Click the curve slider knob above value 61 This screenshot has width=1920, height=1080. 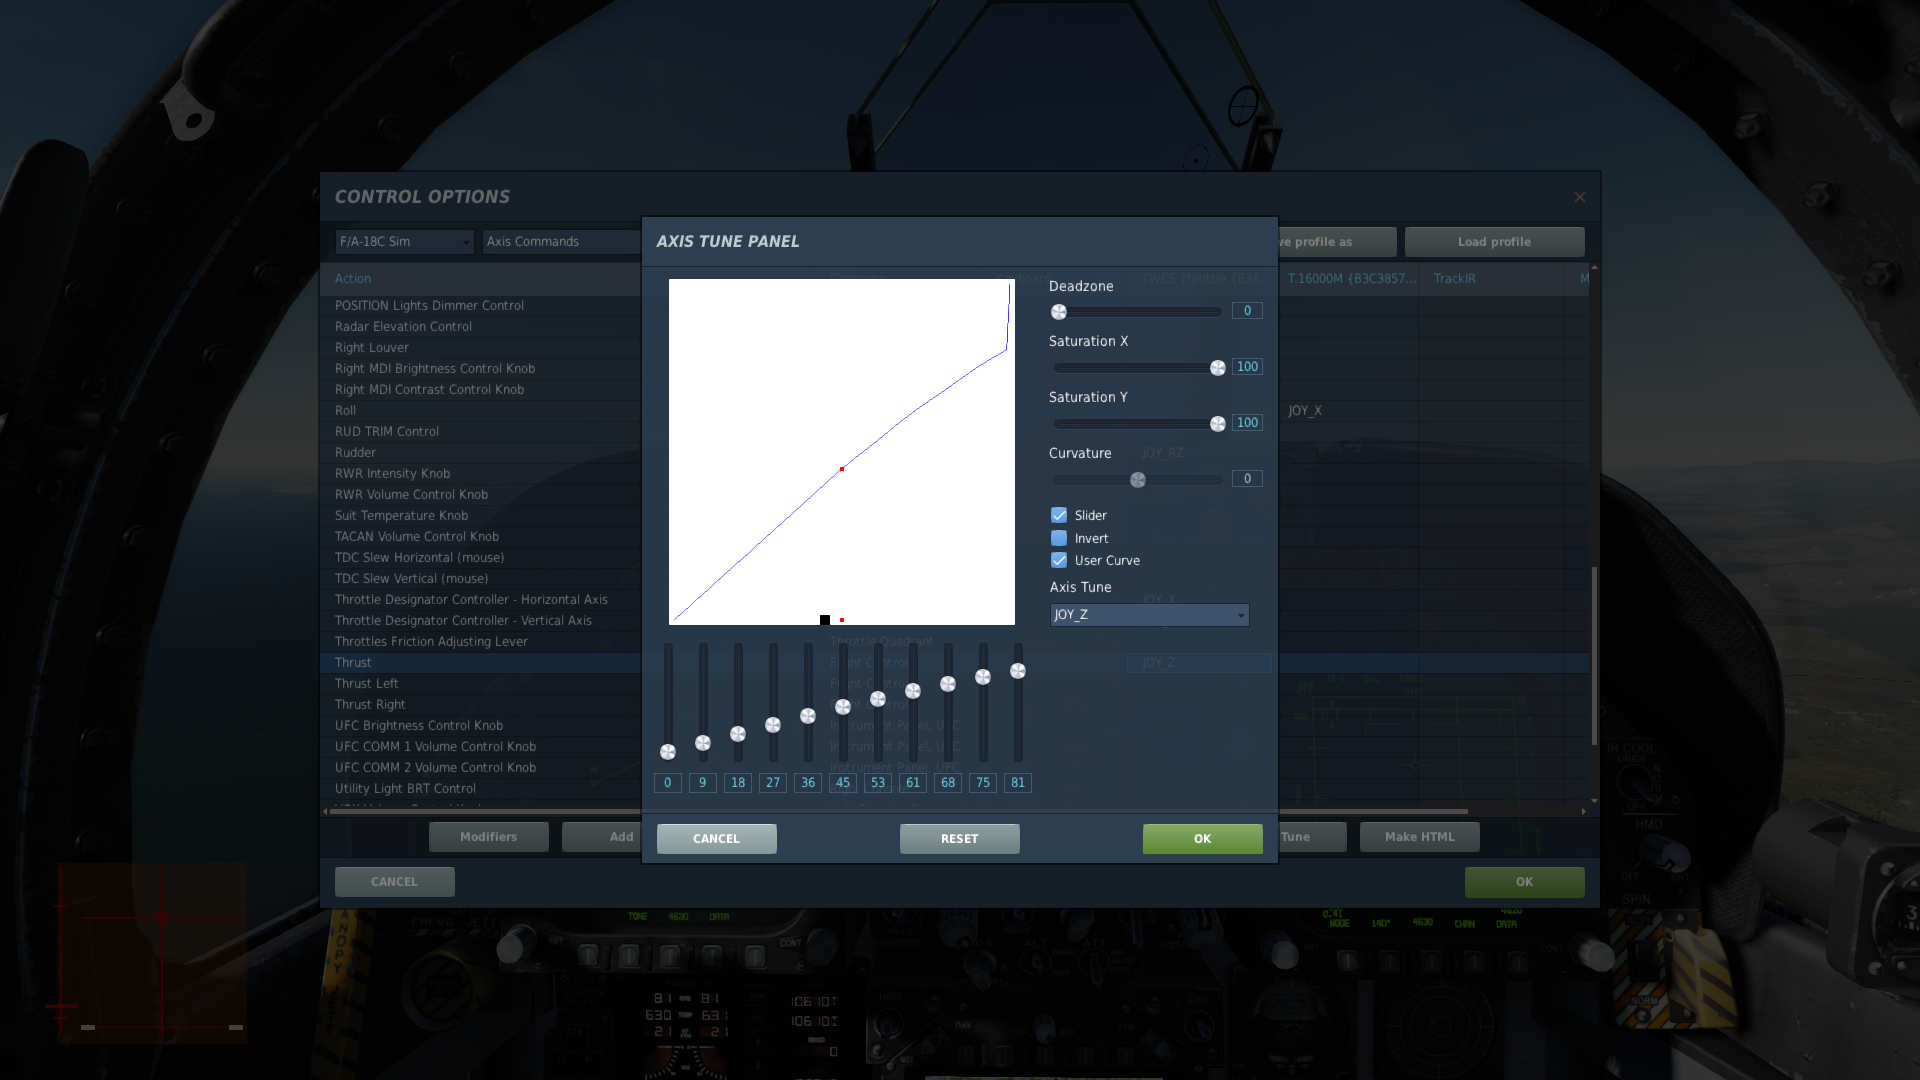913,691
